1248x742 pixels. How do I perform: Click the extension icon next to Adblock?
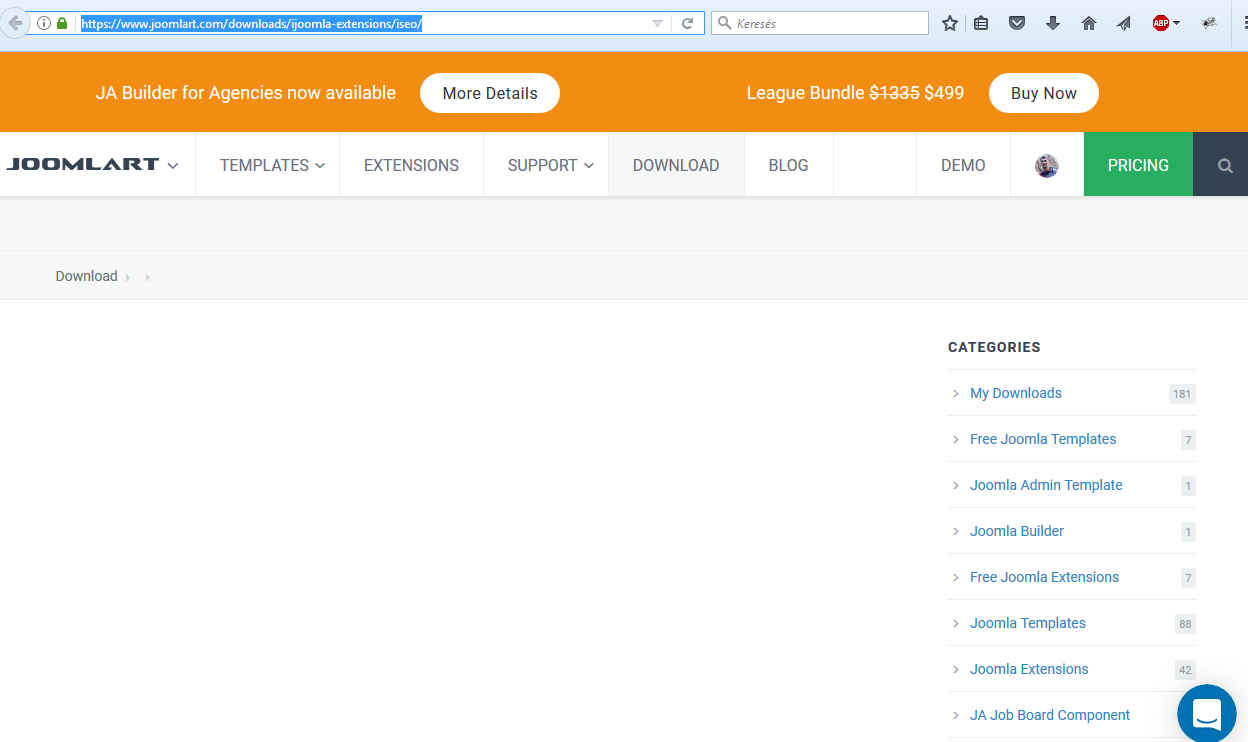click(x=1209, y=23)
